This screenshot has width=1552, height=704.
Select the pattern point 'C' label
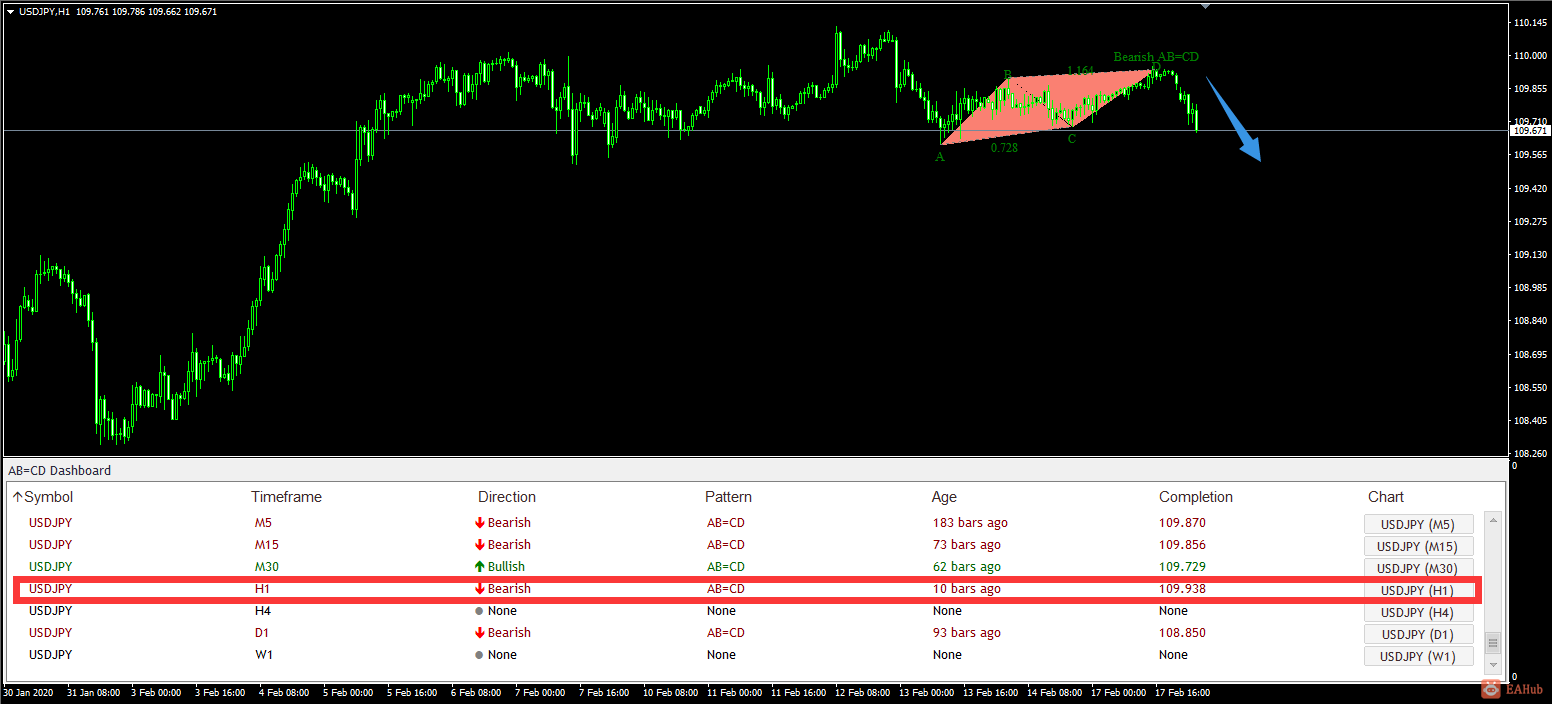click(x=1072, y=139)
